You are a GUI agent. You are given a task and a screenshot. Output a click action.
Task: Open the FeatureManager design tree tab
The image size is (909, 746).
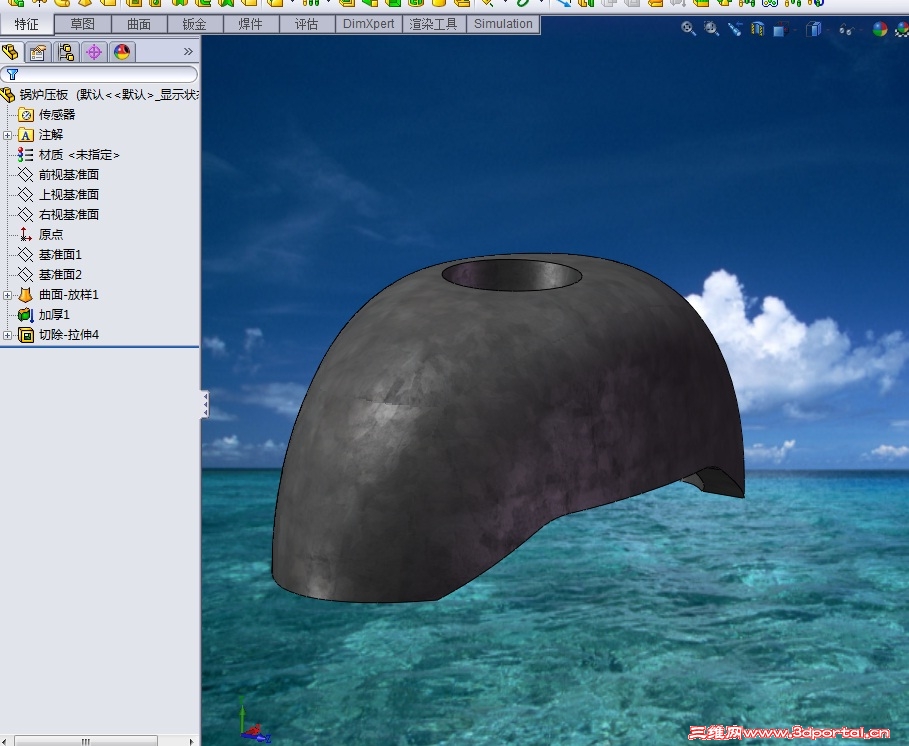coord(11,52)
